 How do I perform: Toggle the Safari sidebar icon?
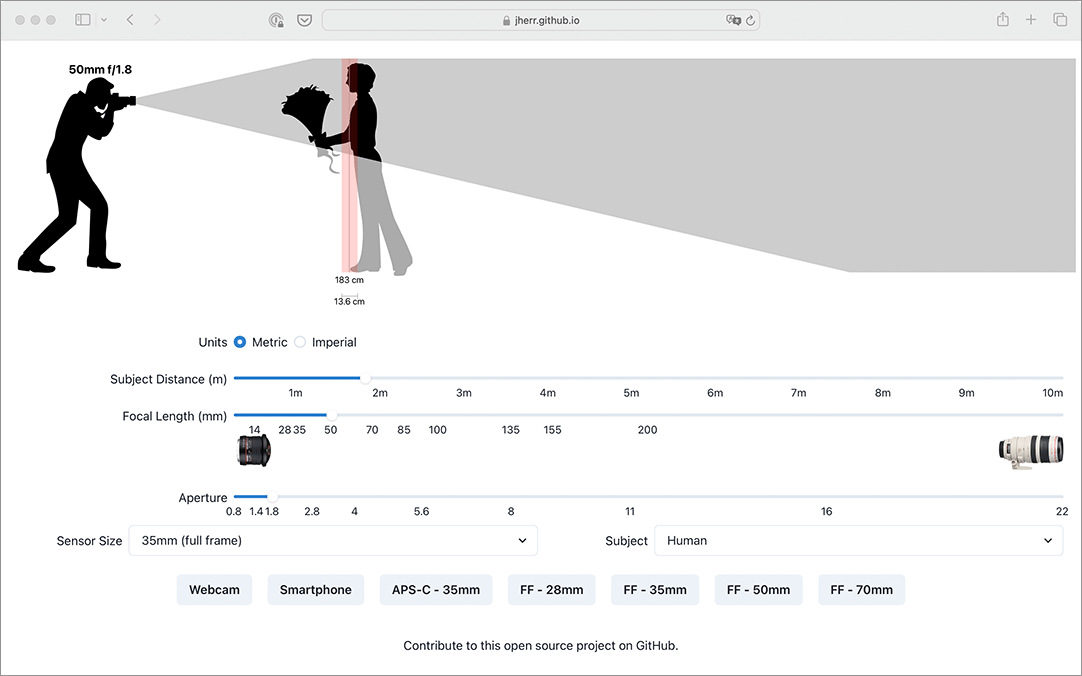coord(83,20)
